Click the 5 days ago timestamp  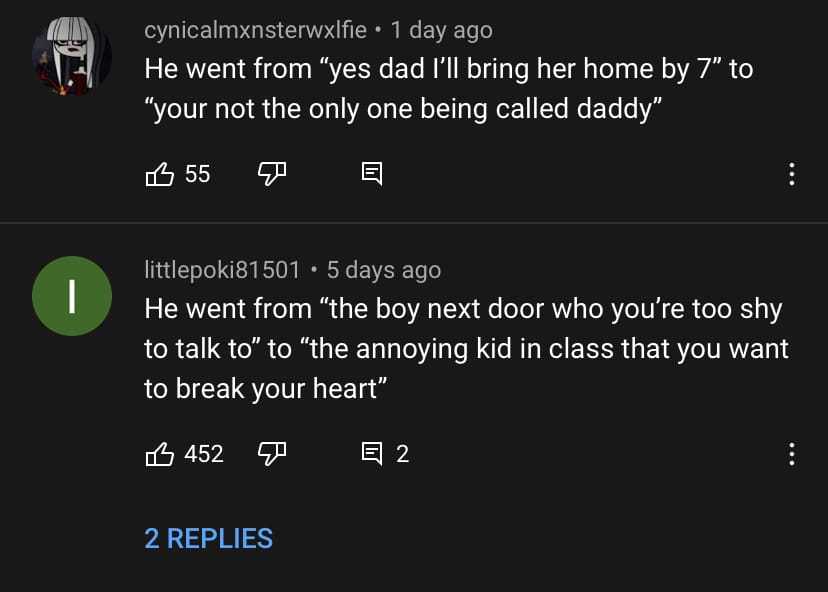coord(384,270)
